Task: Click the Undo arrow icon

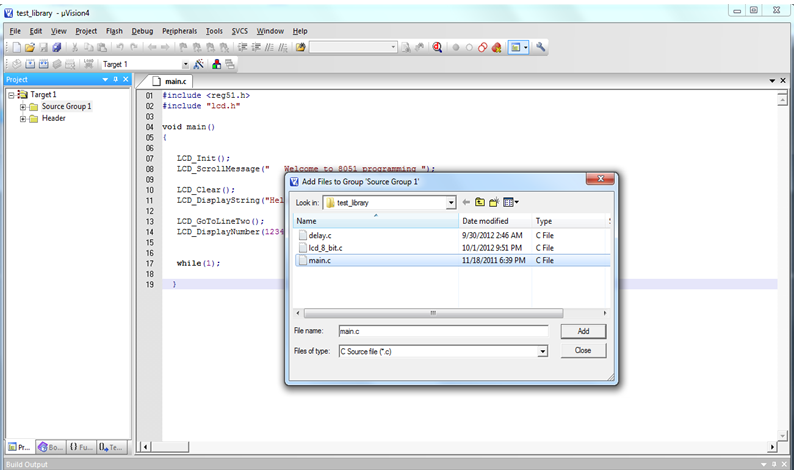Action: tap(120, 48)
